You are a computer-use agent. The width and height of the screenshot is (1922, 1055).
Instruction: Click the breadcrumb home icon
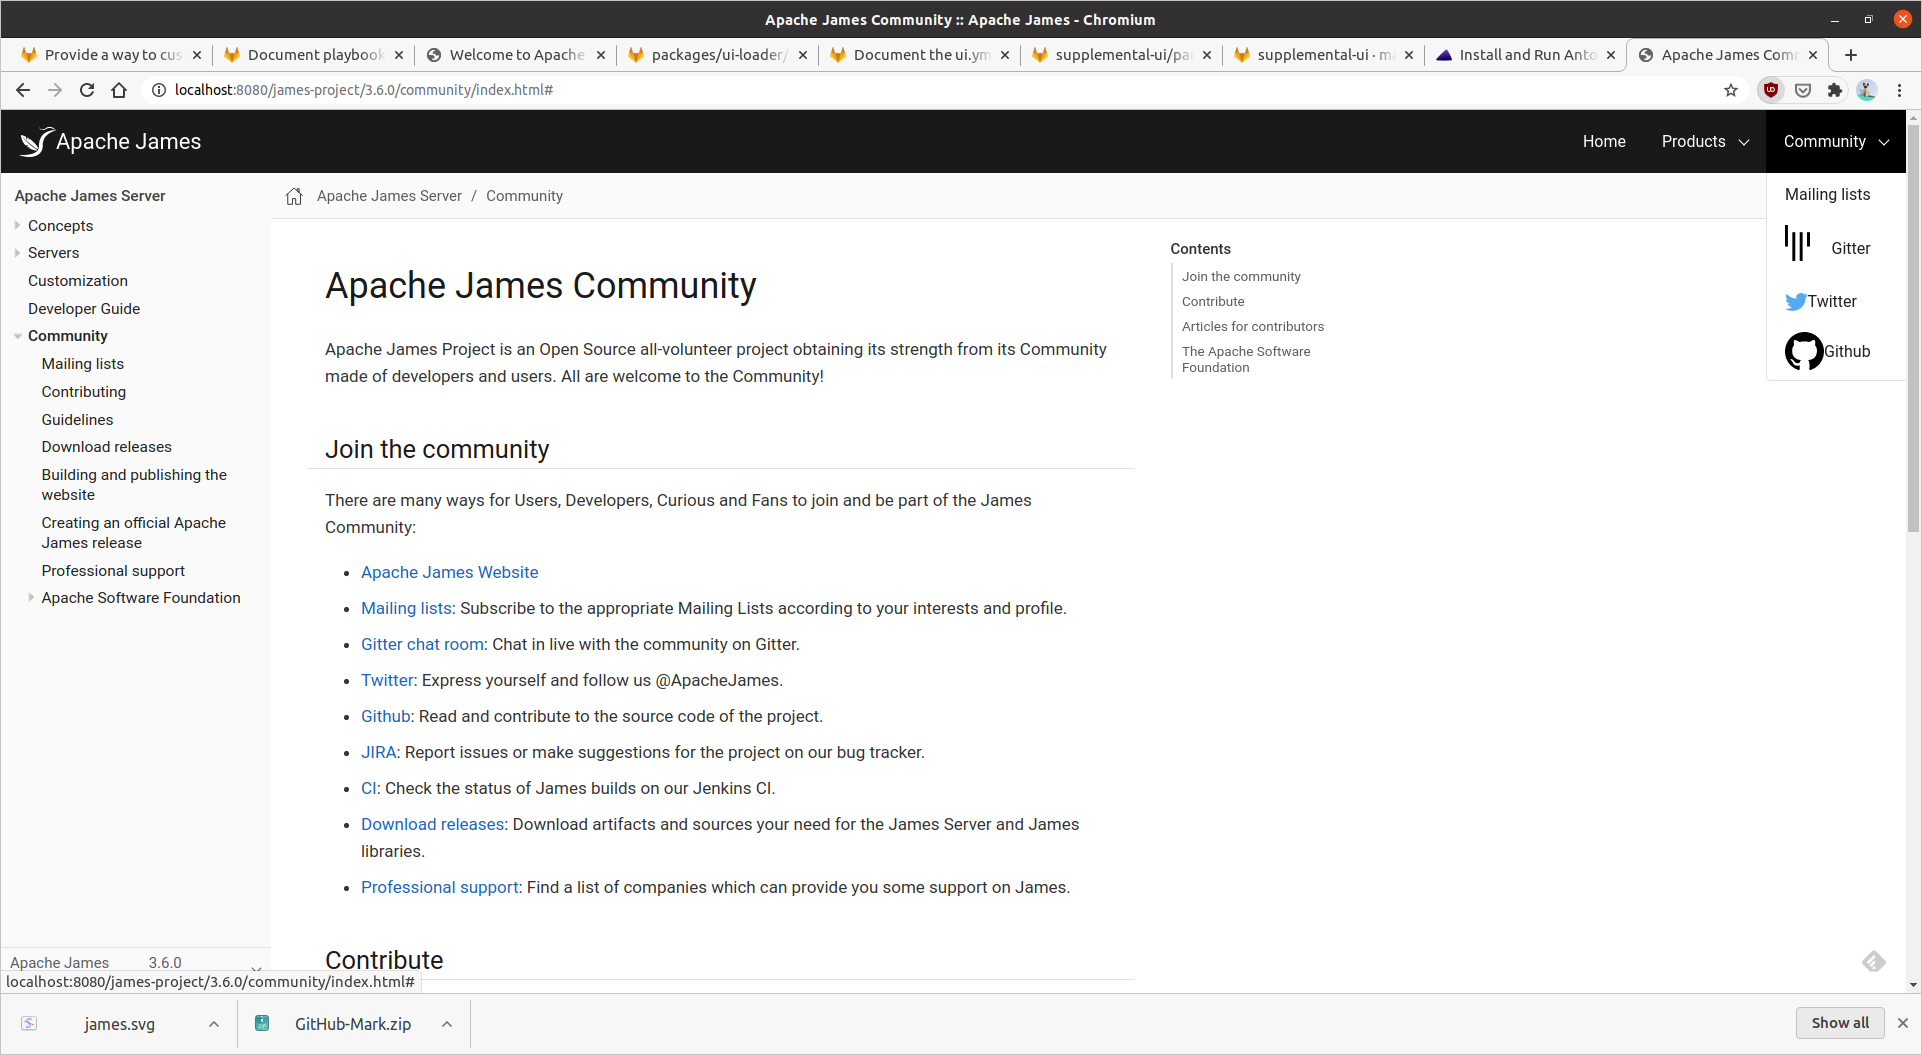click(x=294, y=196)
